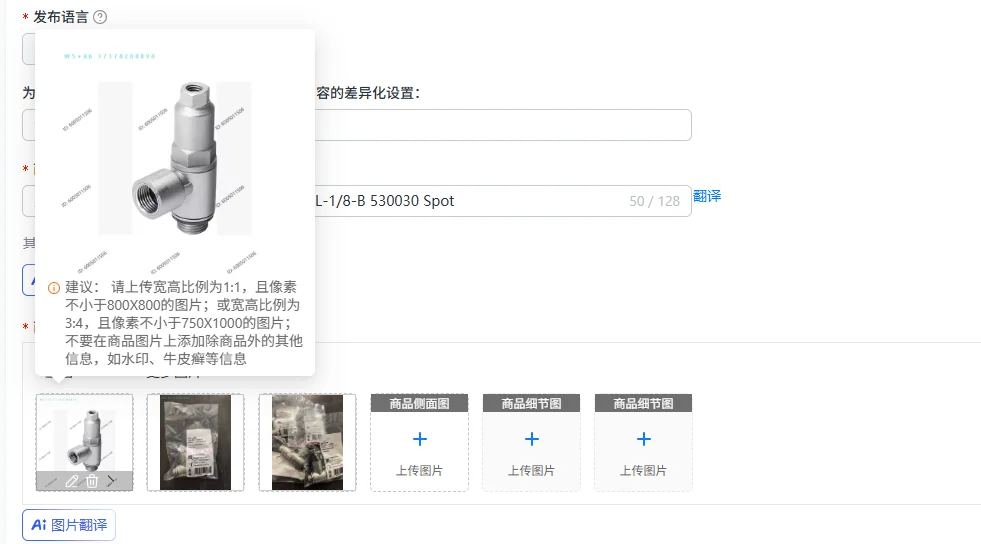The image size is (981, 544).
Task: Click the wide input under 差异化设置
Action: pos(357,125)
